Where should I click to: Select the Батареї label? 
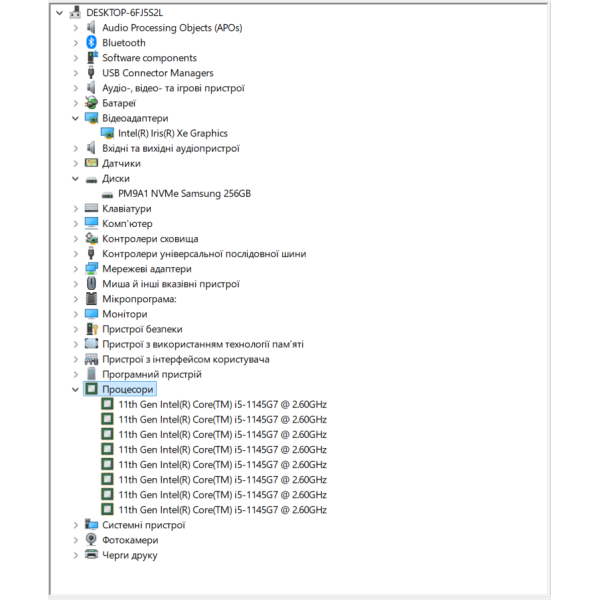(x=119, y=103)
